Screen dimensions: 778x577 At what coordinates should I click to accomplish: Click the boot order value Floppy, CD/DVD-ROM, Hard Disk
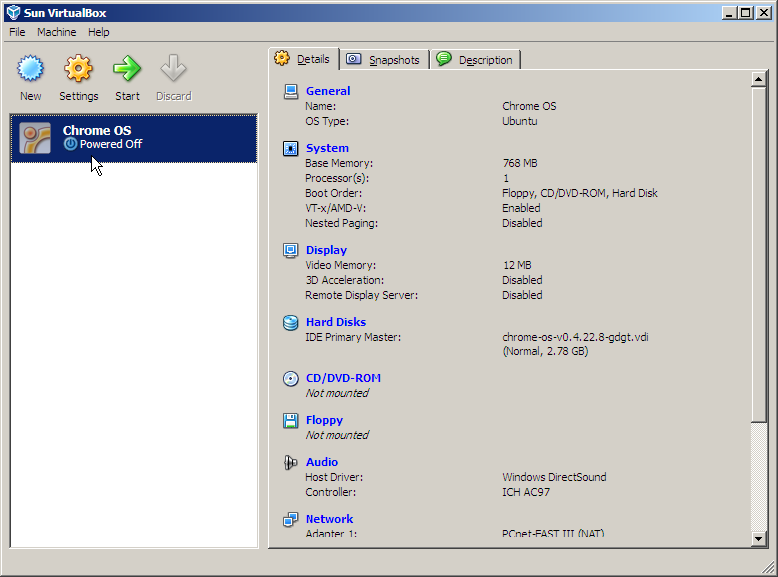coord(580,193)
